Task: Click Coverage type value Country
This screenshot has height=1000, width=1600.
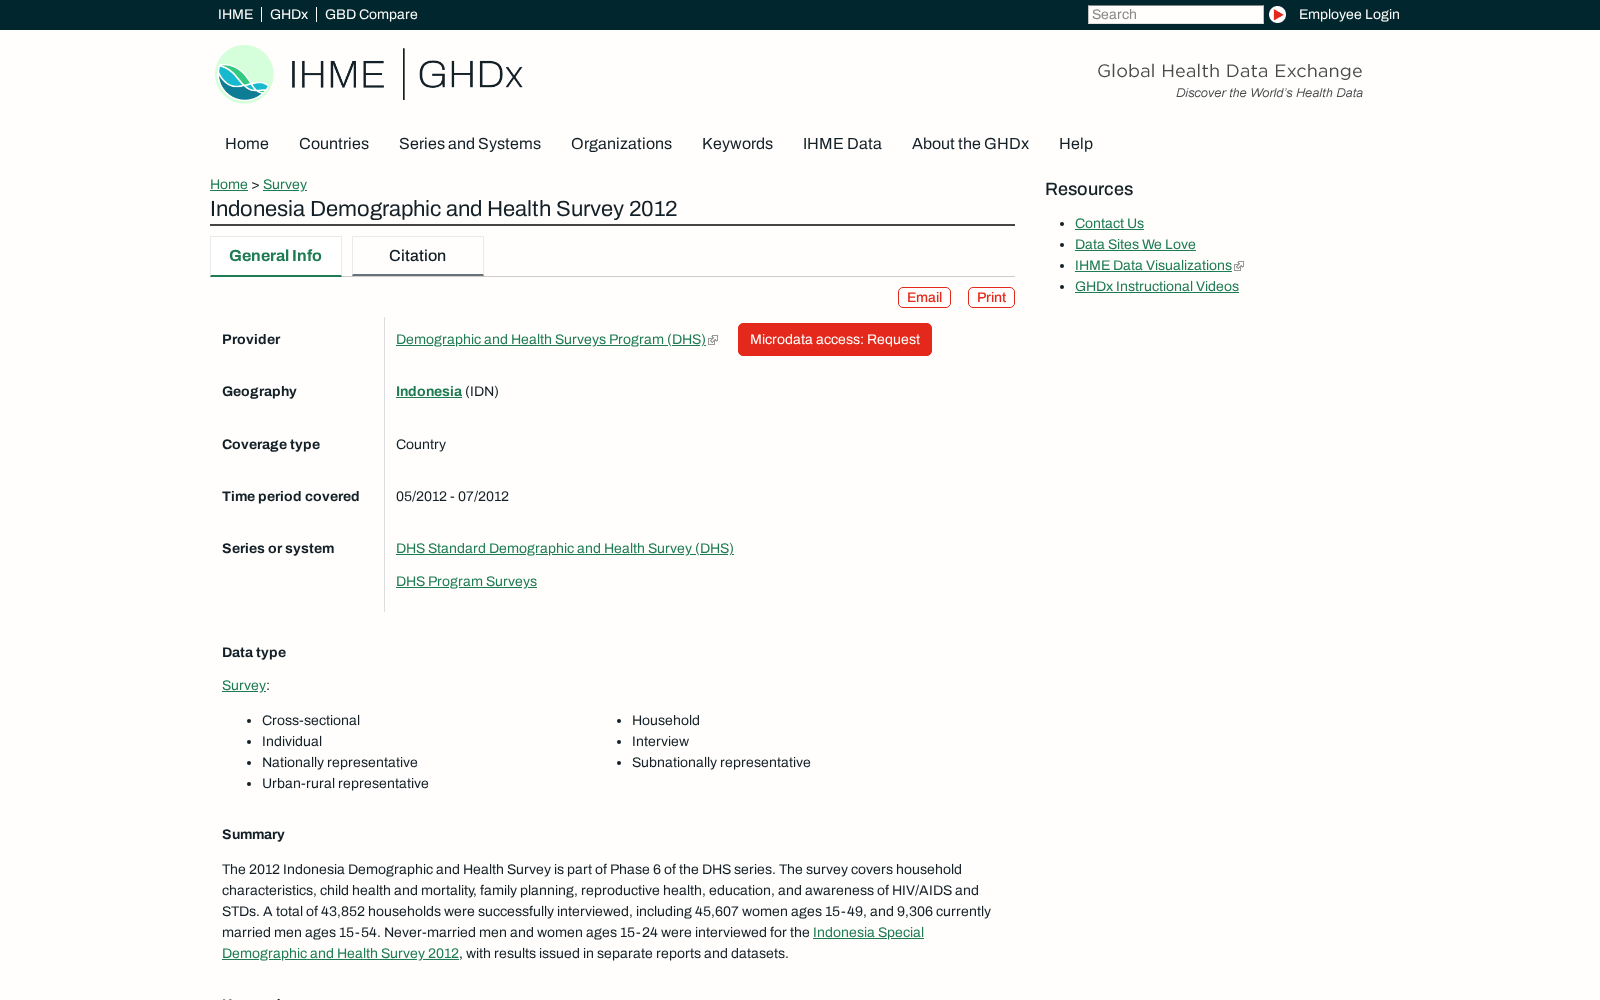Action: tap(421, 445)
